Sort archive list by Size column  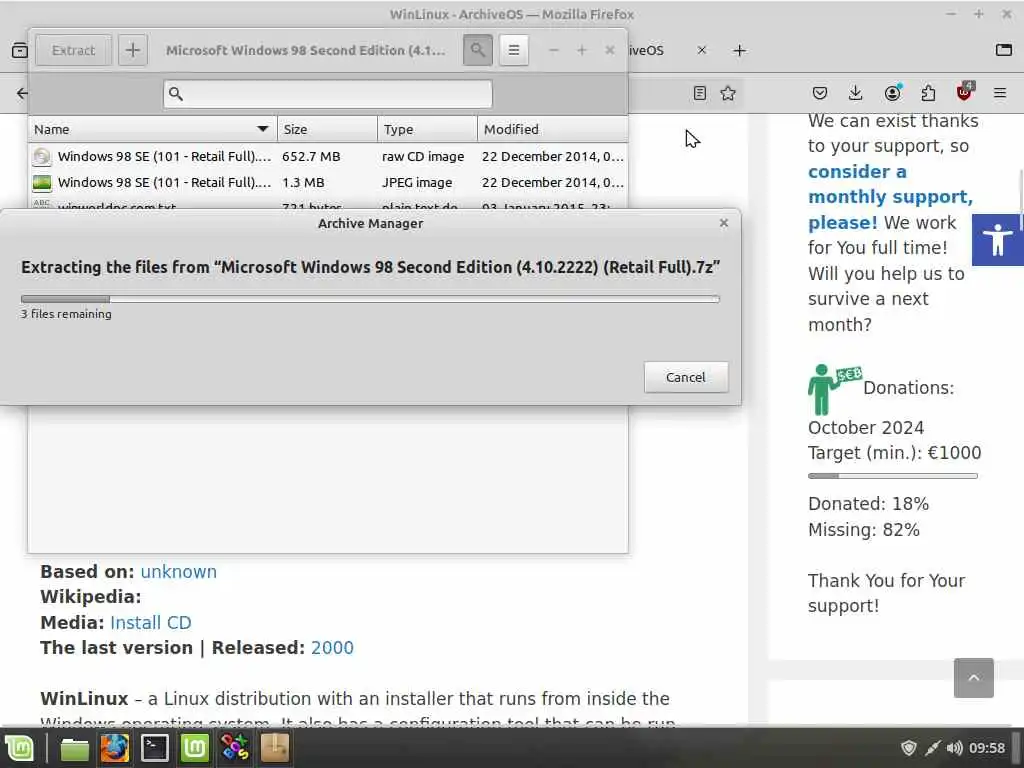327,129
